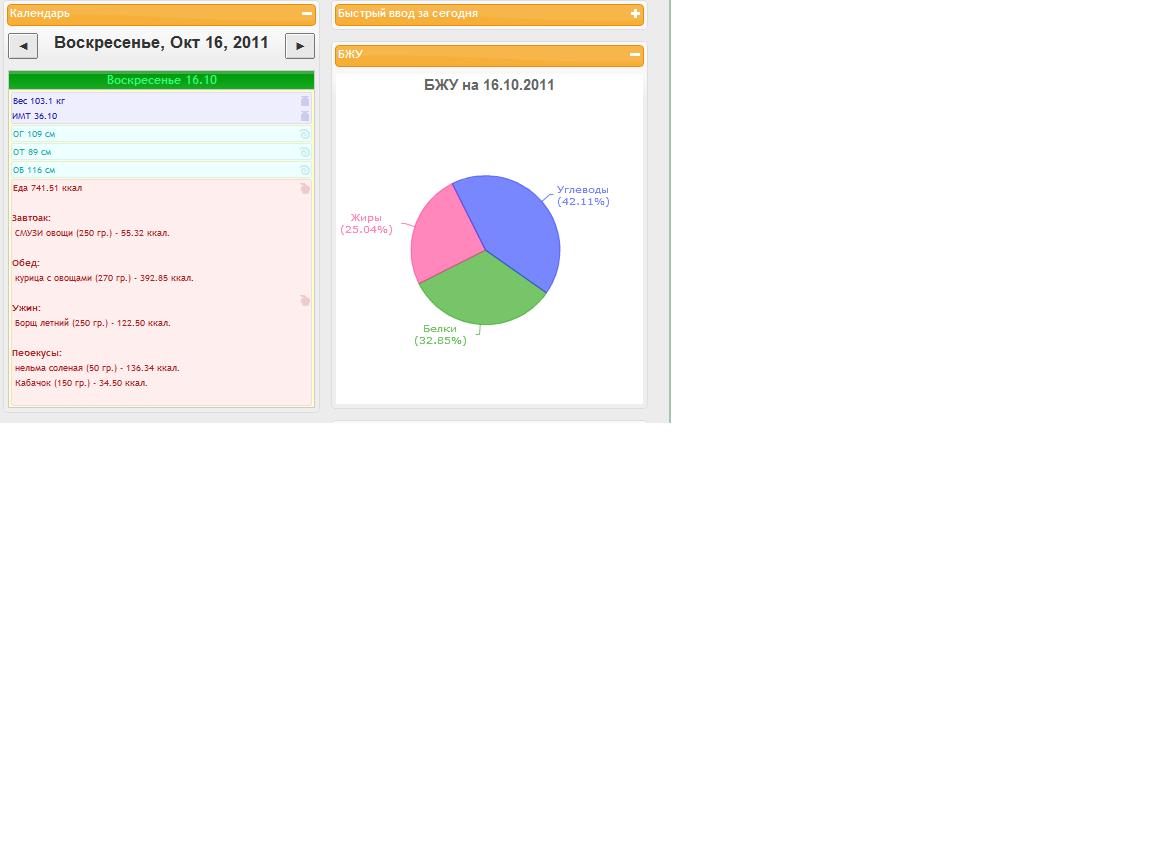This screenshot has width=1152, height=864.
Task: Click the Углеводы (42.11%) label
Action: (x=583, y=195)
